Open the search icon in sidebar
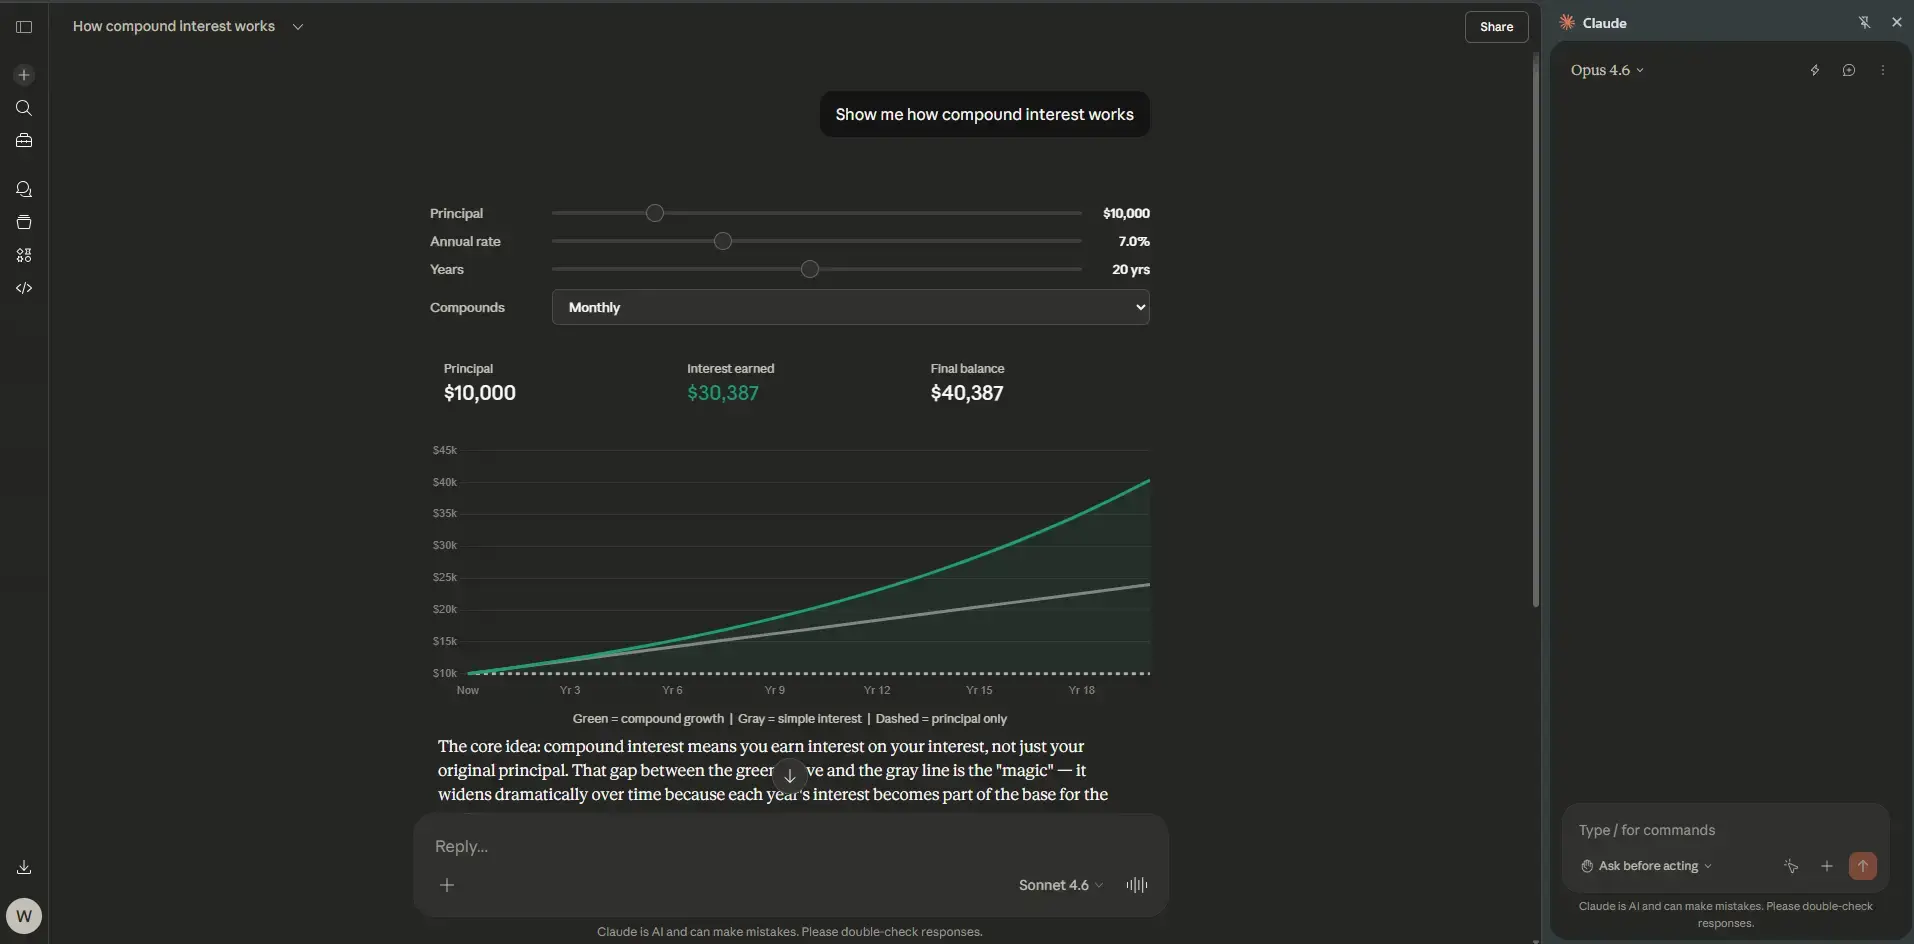 coord(24,108)
